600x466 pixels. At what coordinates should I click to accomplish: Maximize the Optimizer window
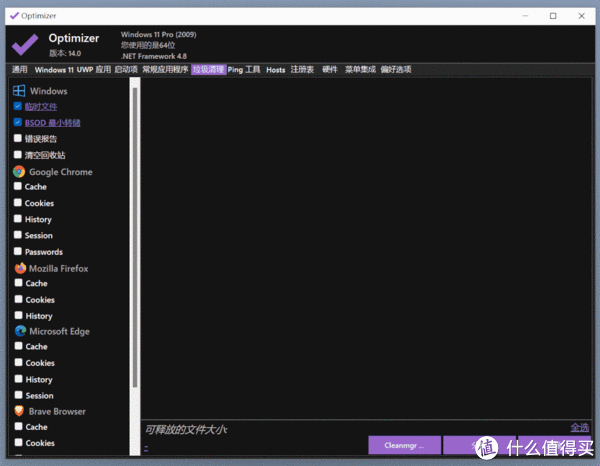pos(553,16)
